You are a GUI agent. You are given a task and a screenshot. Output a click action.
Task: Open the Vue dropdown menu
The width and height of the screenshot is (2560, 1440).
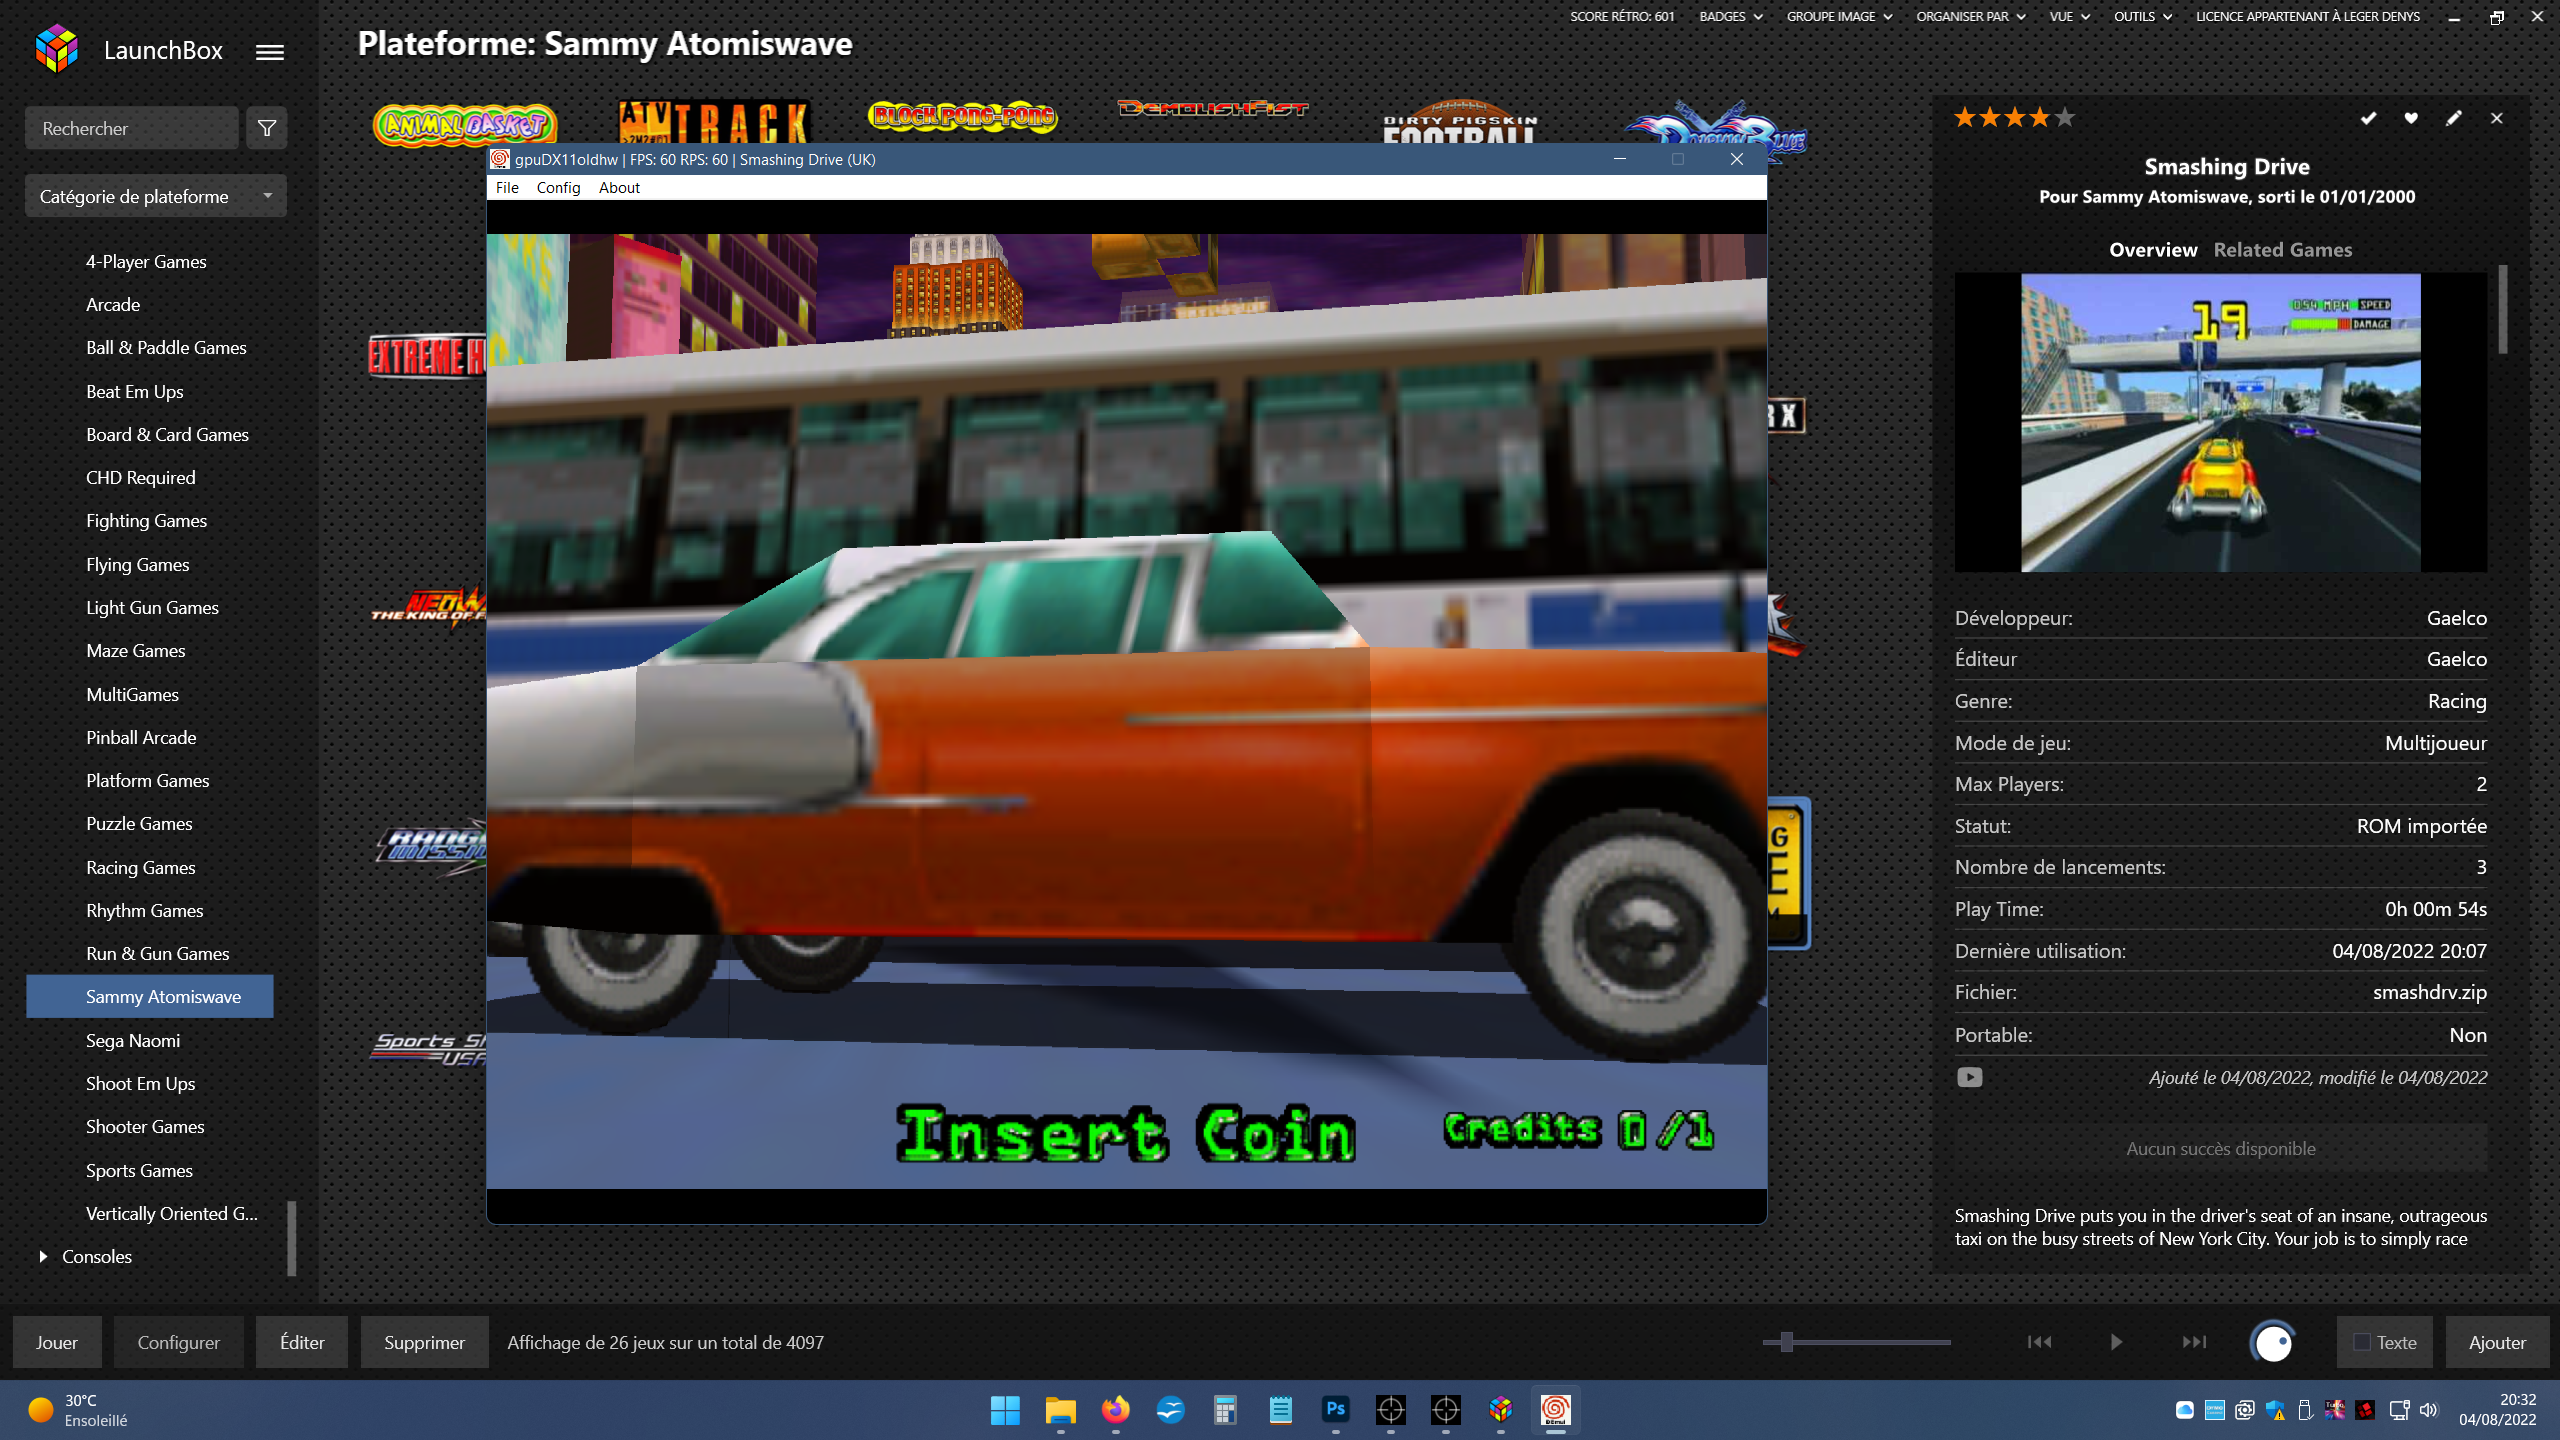click(2069, 16)
